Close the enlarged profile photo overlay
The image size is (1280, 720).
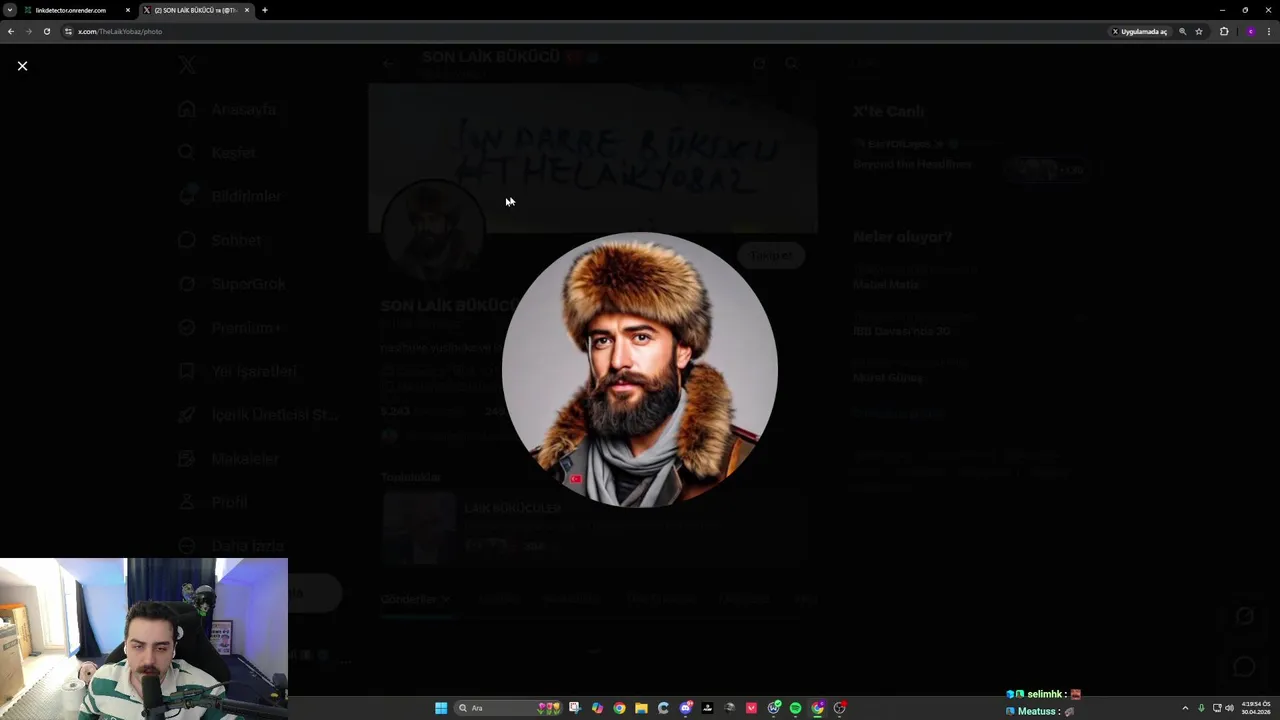pos(22,66)
